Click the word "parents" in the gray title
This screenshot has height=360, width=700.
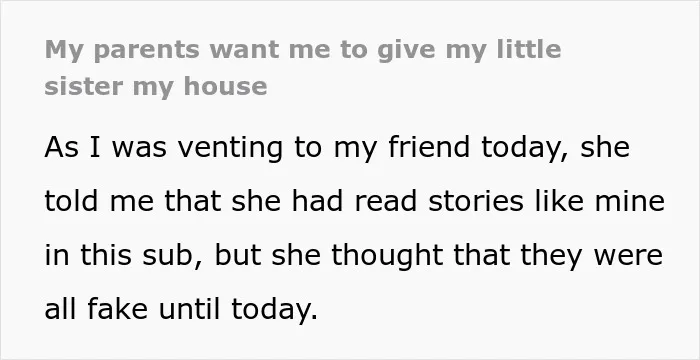tap(147, 50)
